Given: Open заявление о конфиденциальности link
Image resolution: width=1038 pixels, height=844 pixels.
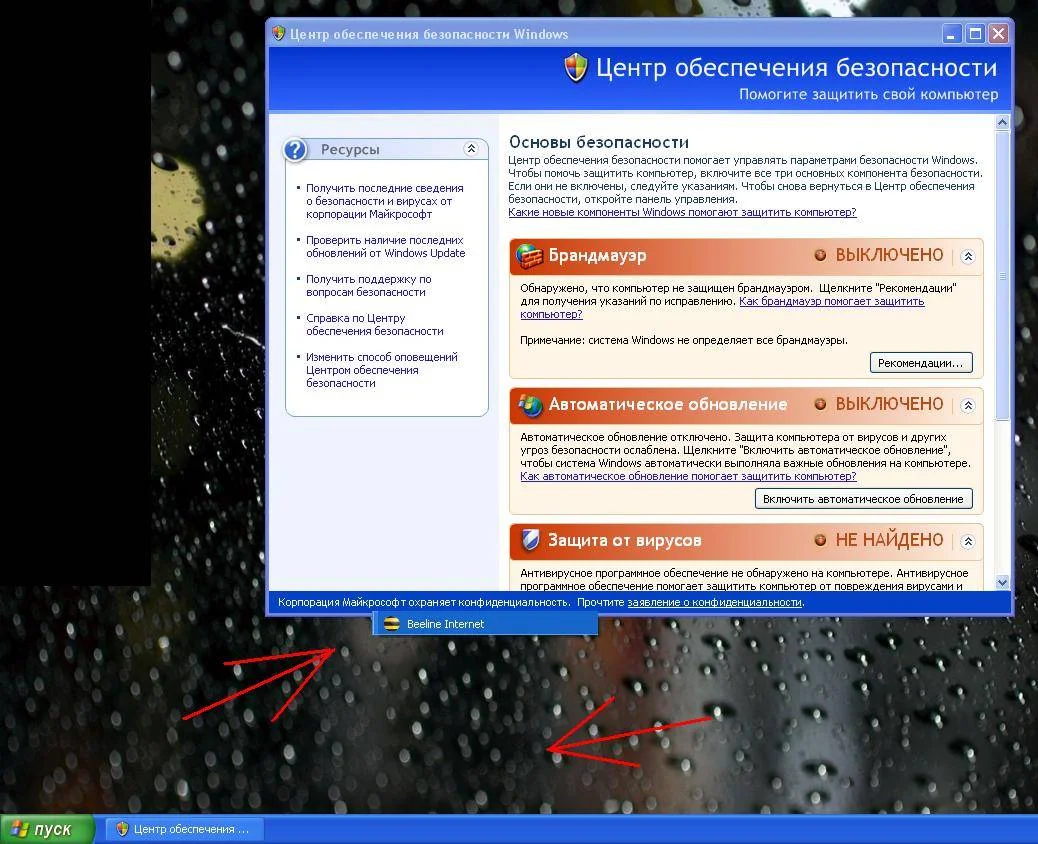Looking at the screenshot, I should click(x=714, y=602).
